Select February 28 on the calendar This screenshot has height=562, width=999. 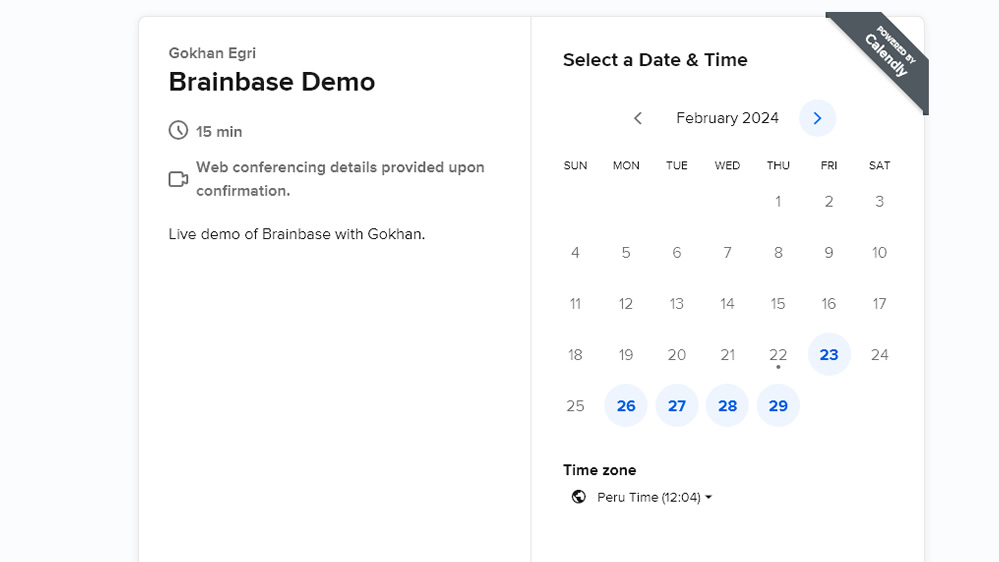click(727, 405)
